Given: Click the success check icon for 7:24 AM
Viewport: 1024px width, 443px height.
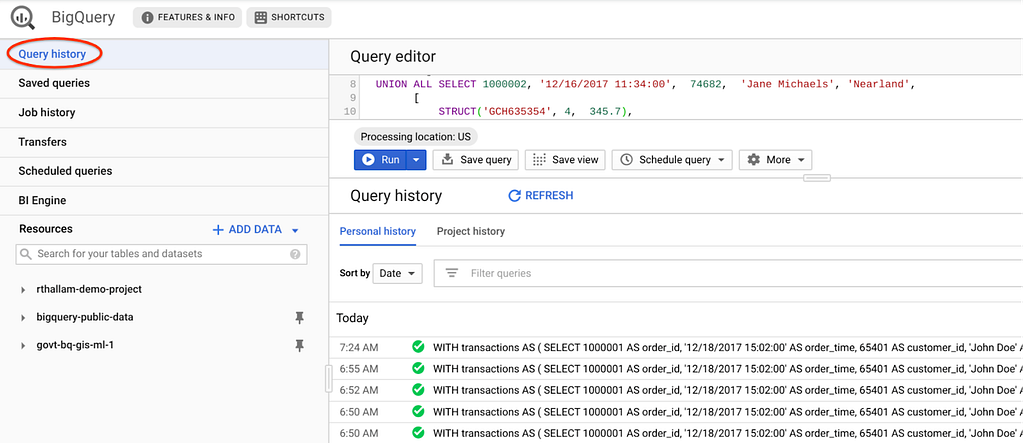Looking at the screenshot, I should [x=418, y=347].
